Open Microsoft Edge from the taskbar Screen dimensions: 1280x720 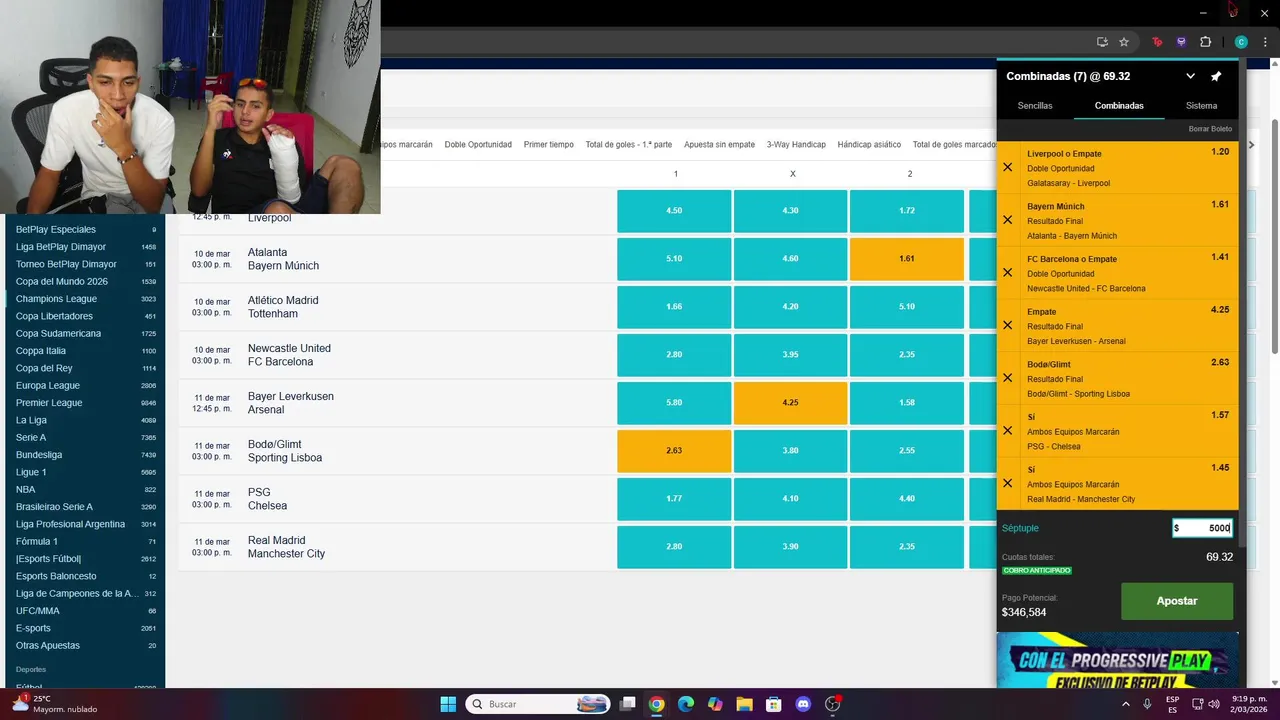click(x=685, y=704)
